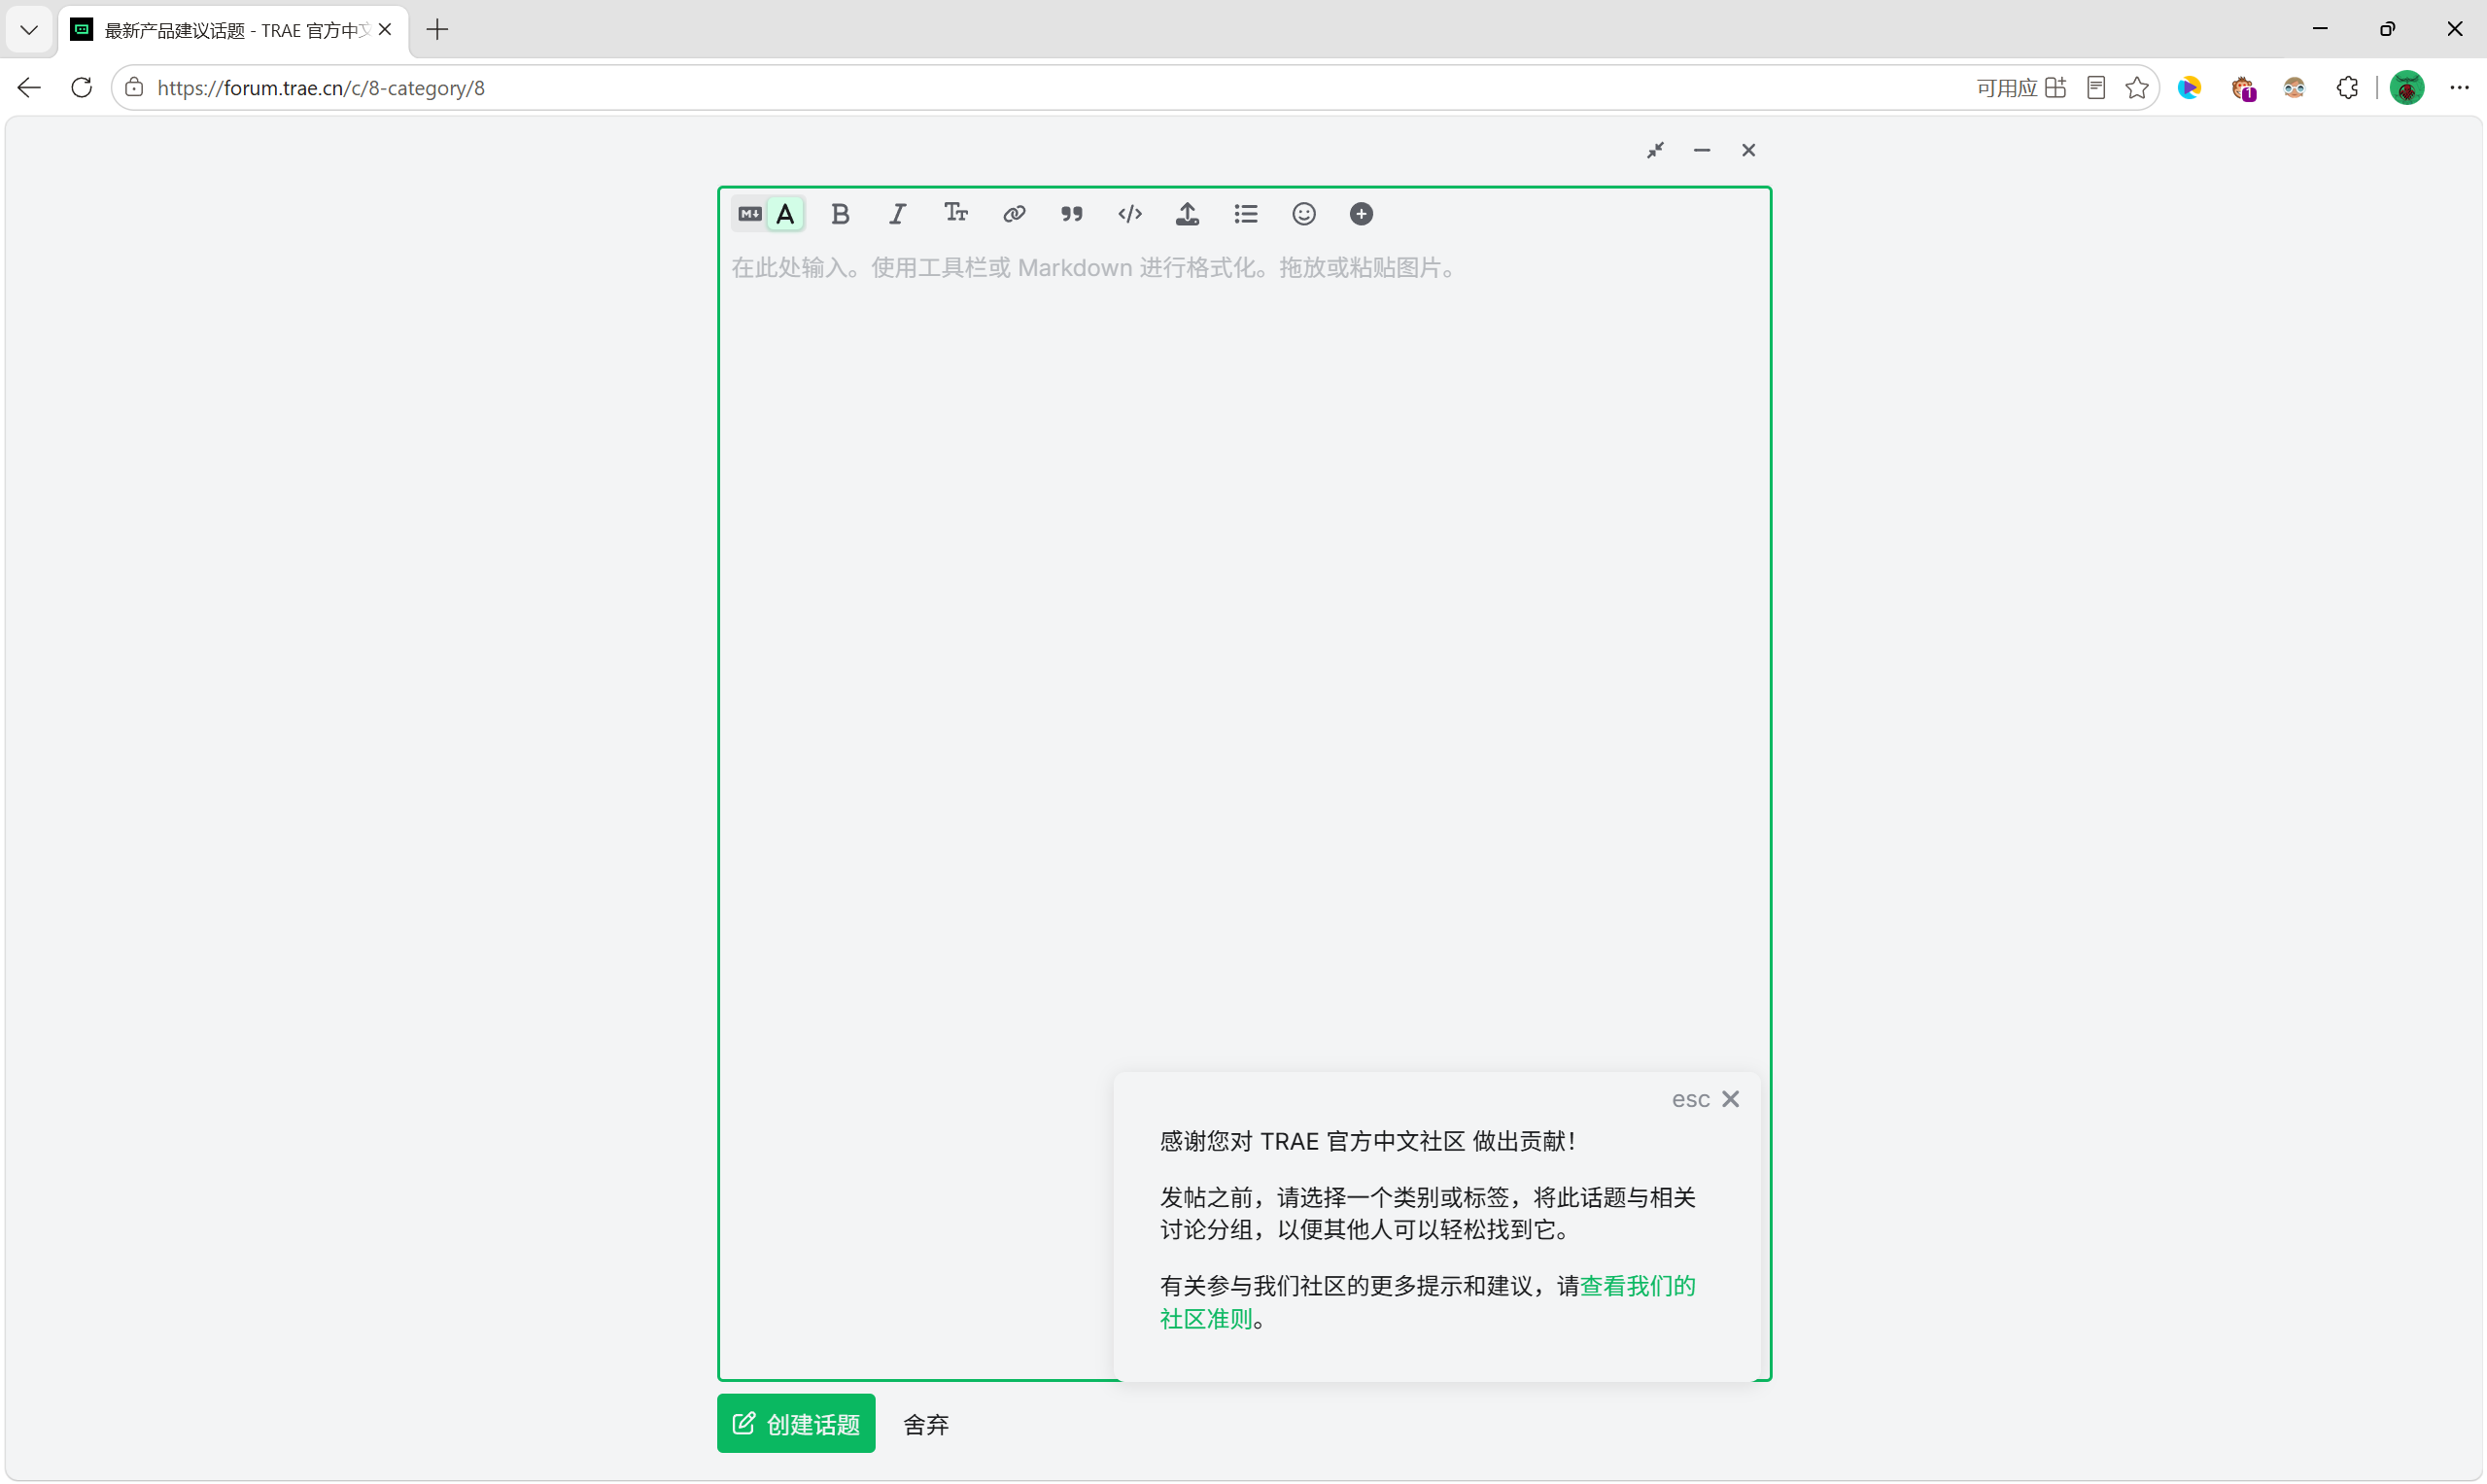Minimize the composer panel
Viewport: 2487px width, 1484px height.
click(x=1702, y=150)
